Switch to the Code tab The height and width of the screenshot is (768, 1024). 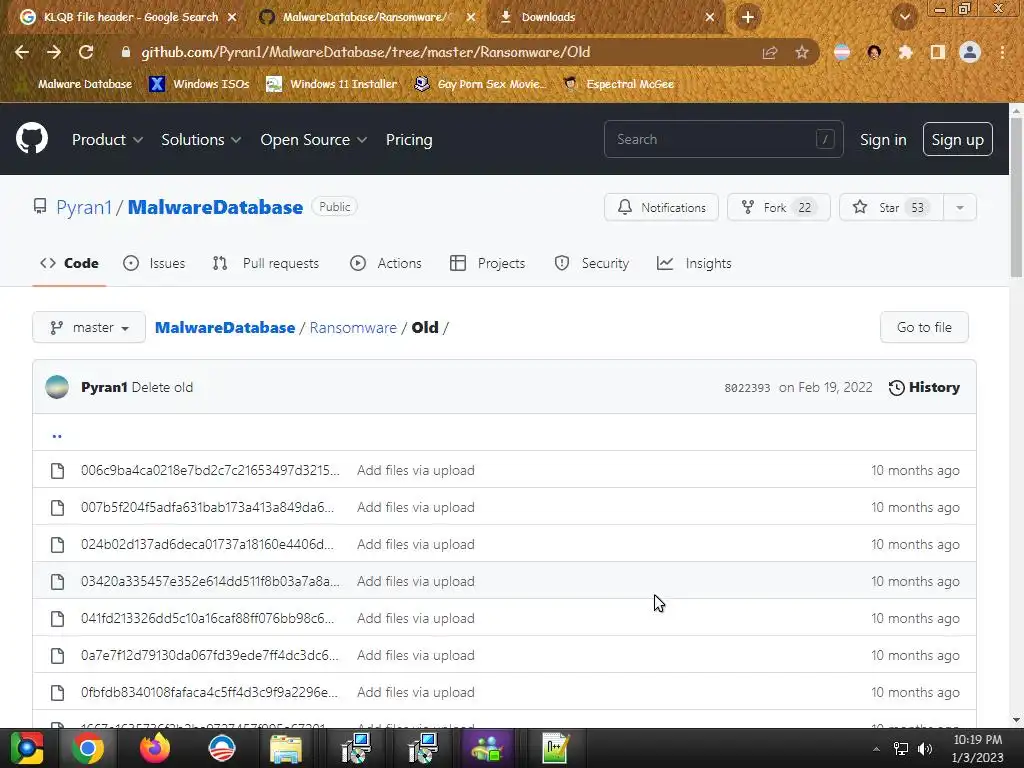[x=69, y=263]
